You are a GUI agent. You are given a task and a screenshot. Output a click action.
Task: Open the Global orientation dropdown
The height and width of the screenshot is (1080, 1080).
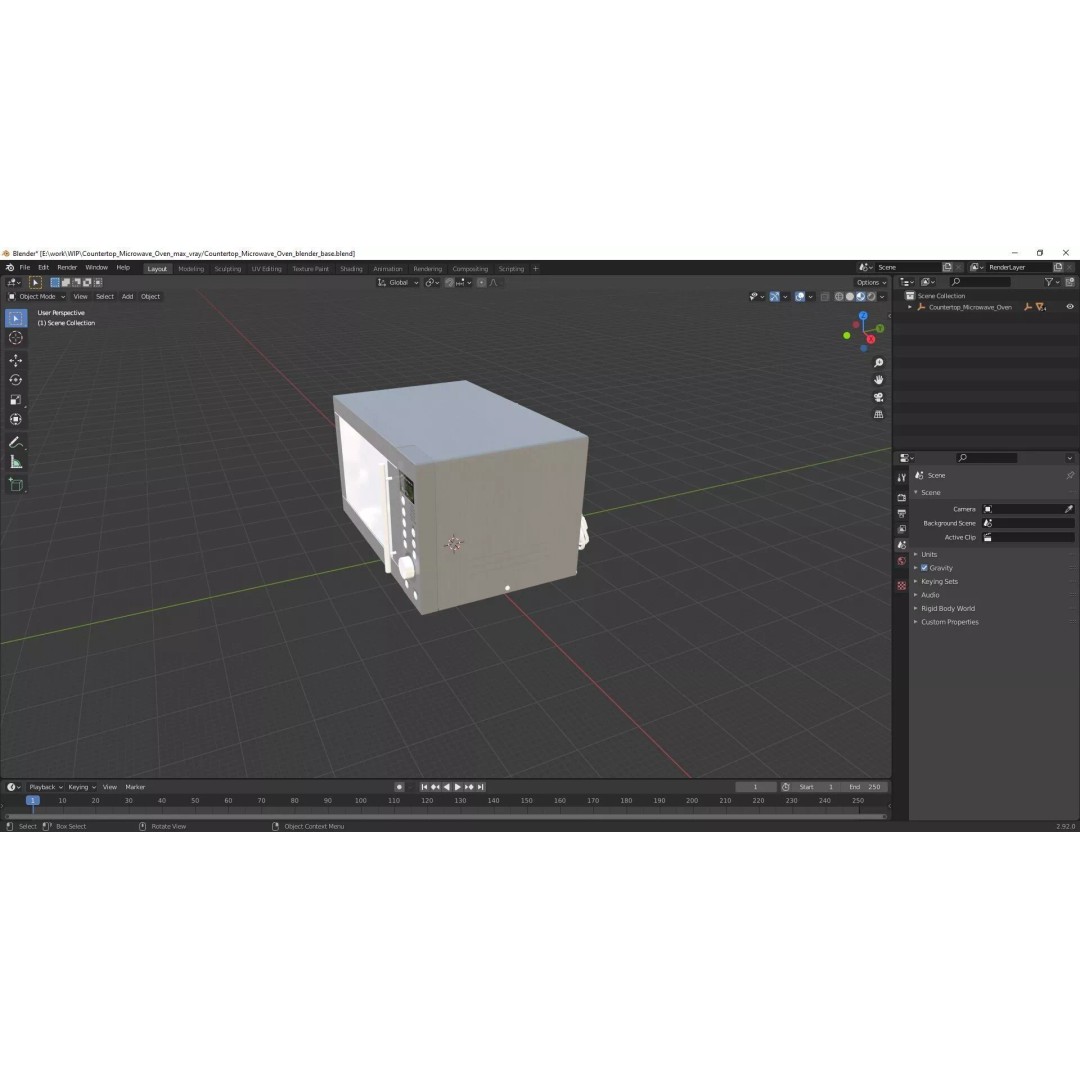[x=397, y=282]
